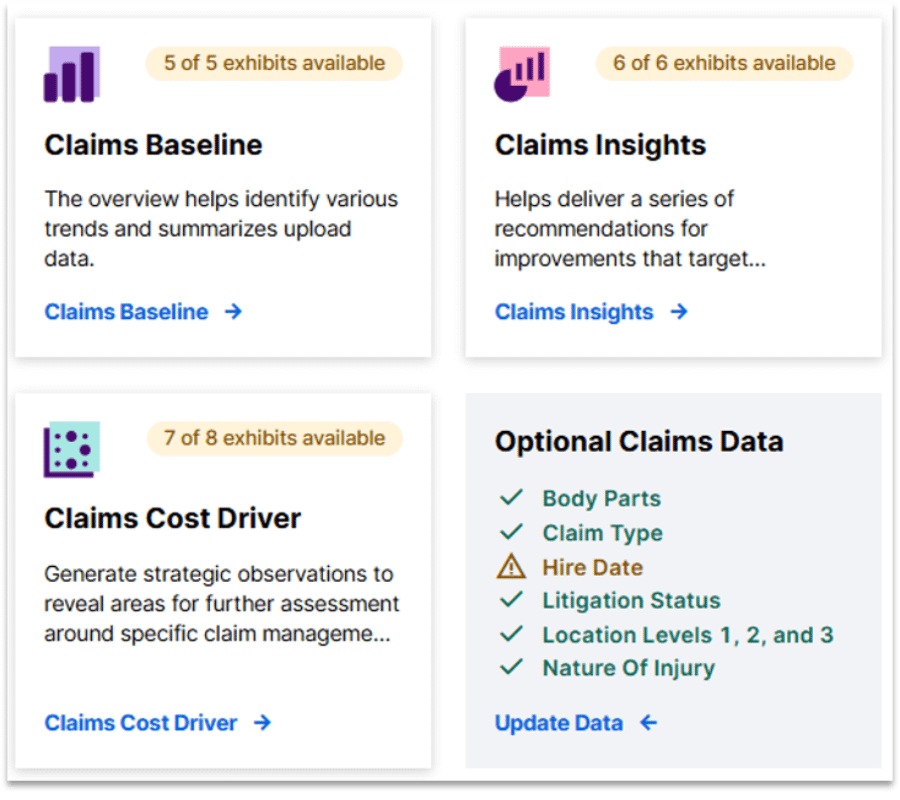Click the arrow next to Claims Insights link
This screenshot has height=800, width=900.
(679, 312)
